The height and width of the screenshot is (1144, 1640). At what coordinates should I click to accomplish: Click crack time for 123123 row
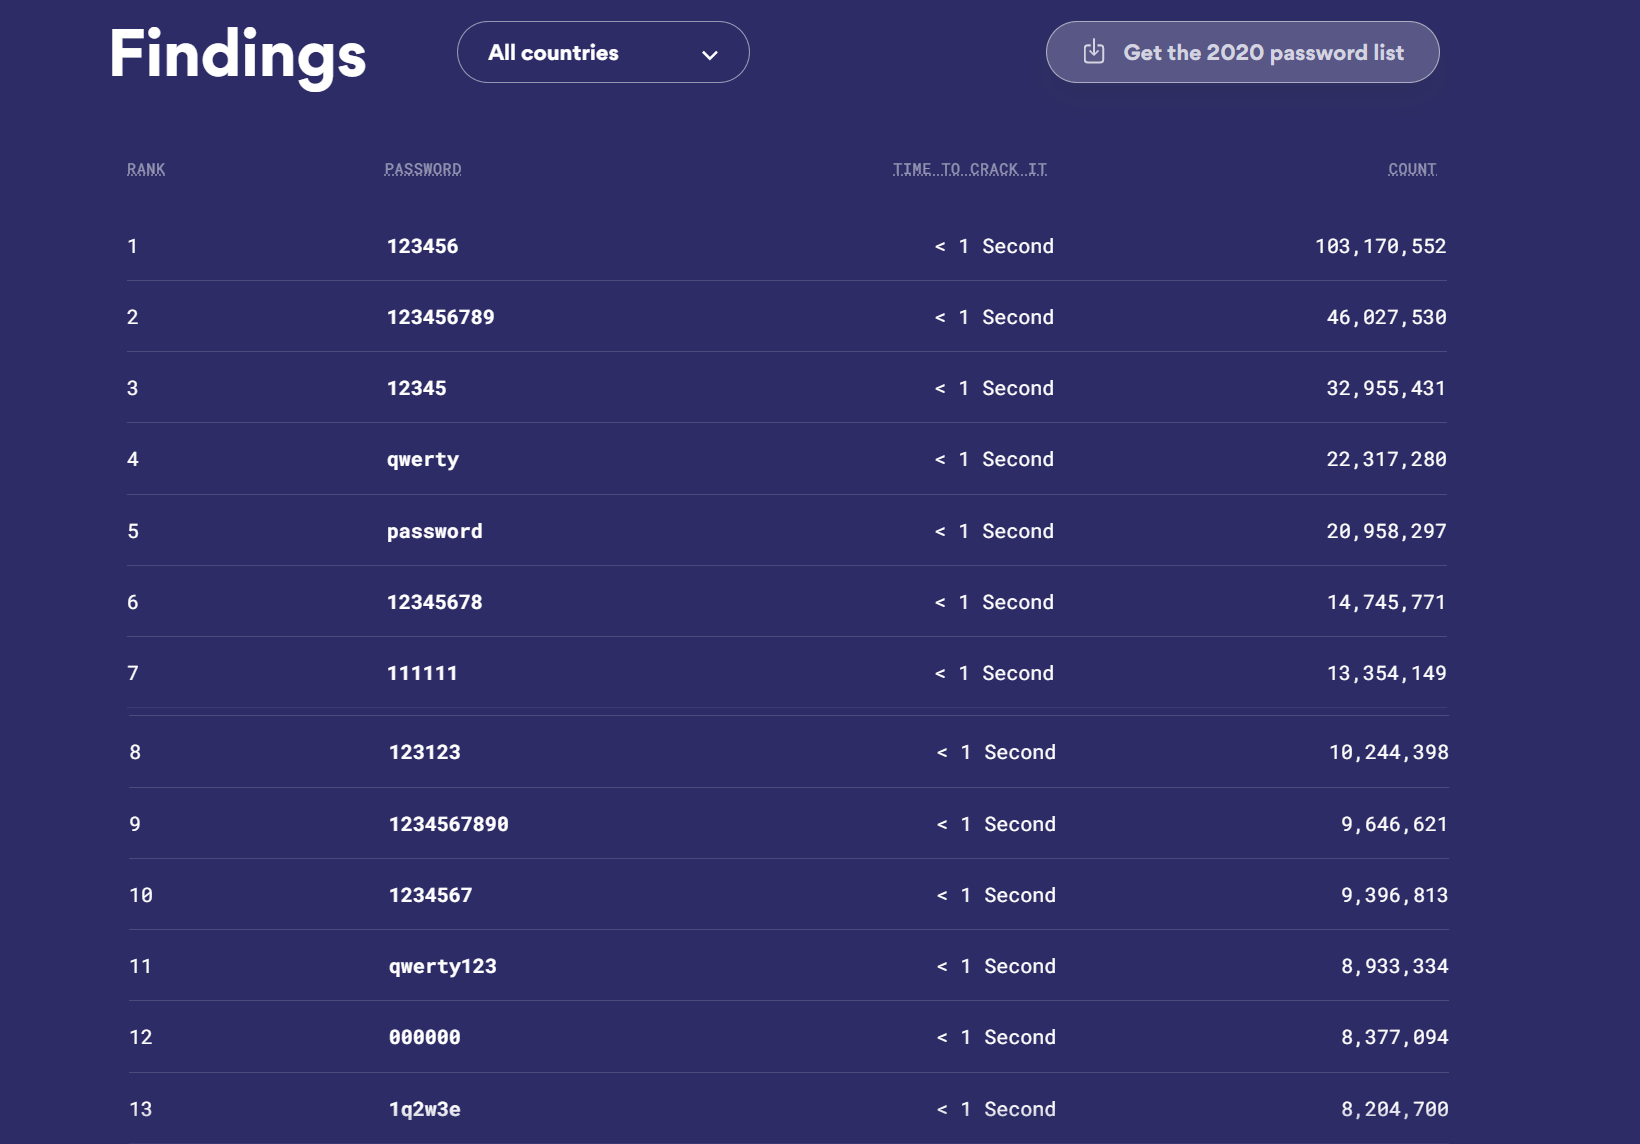[x=996, y=752]
